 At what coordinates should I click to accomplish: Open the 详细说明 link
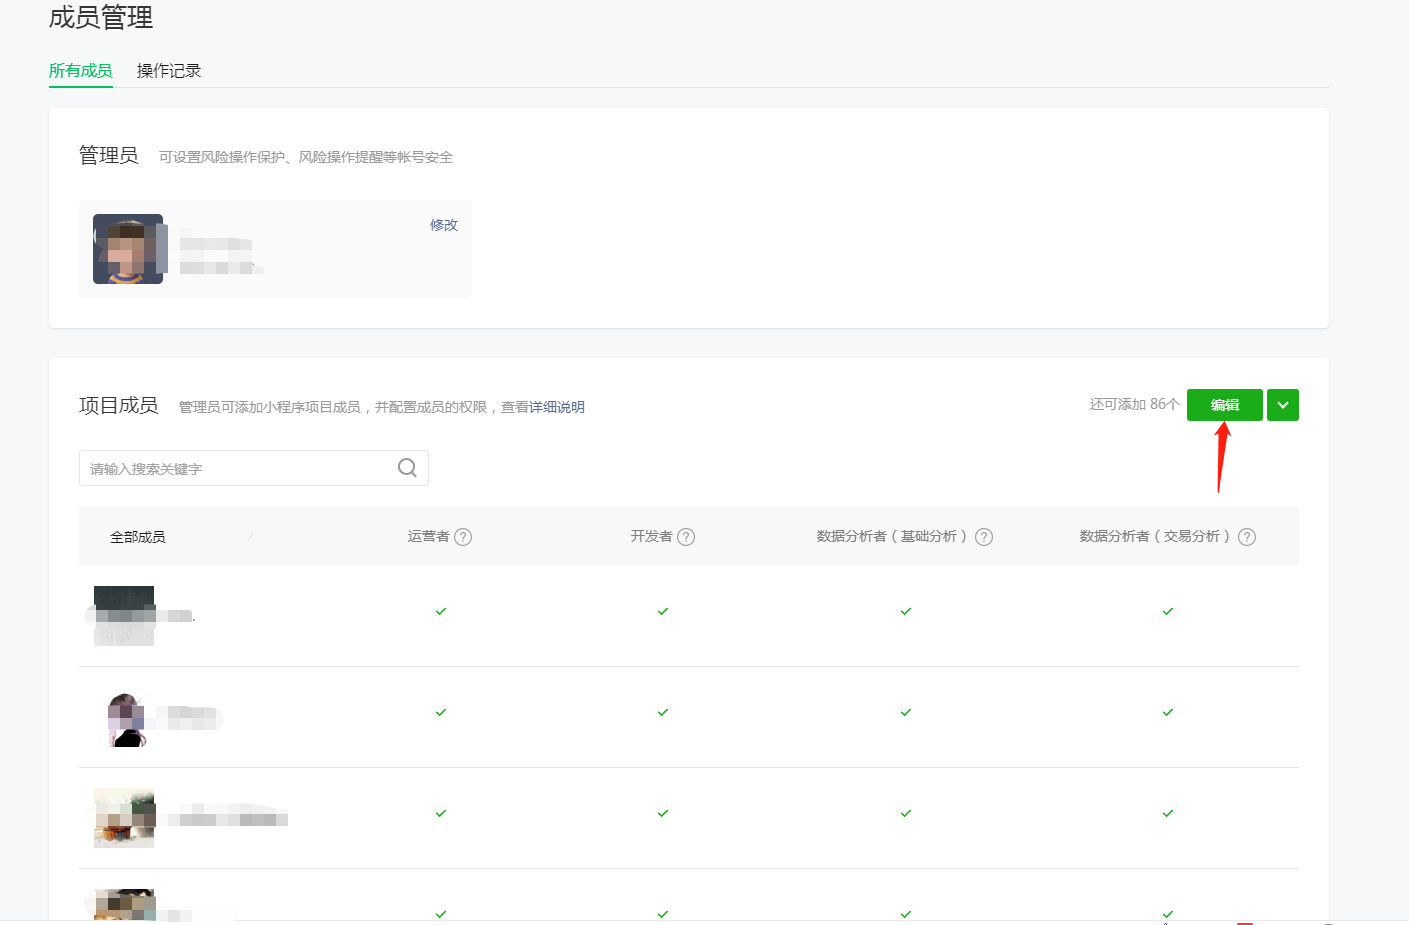pyautogui.click(x=557, y=407)
